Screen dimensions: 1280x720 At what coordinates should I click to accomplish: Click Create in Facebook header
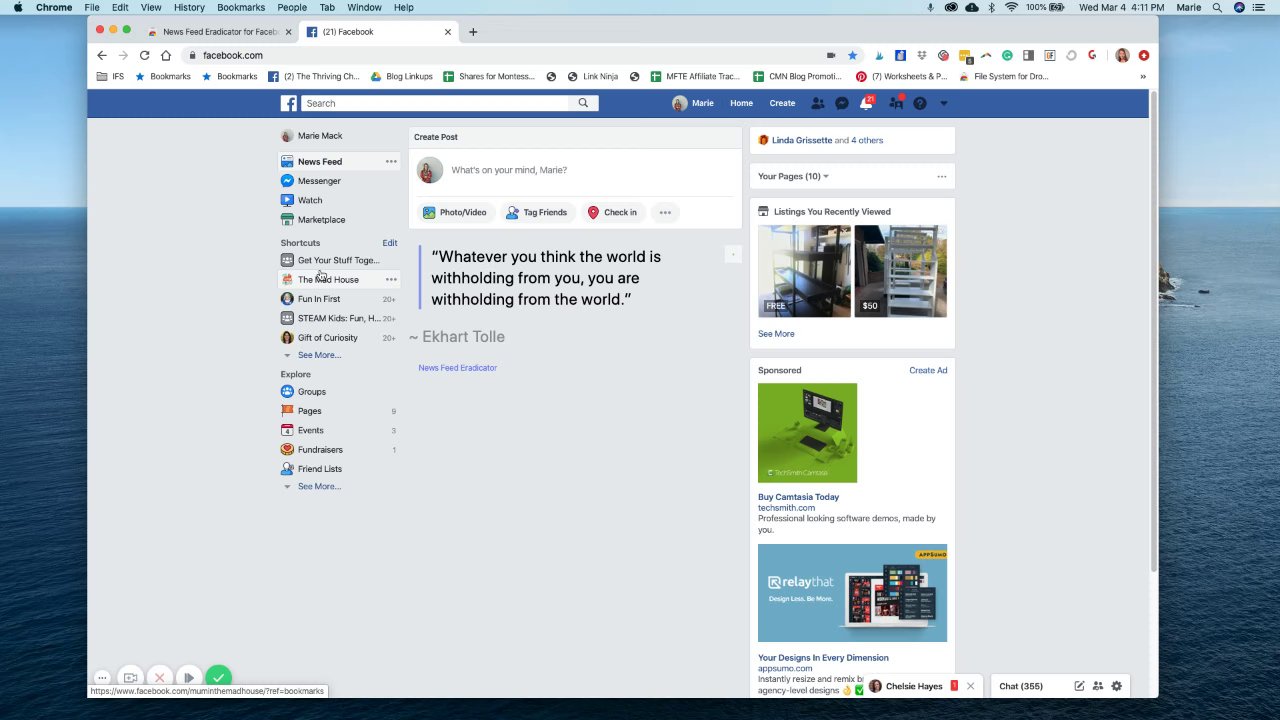[782, 103]
